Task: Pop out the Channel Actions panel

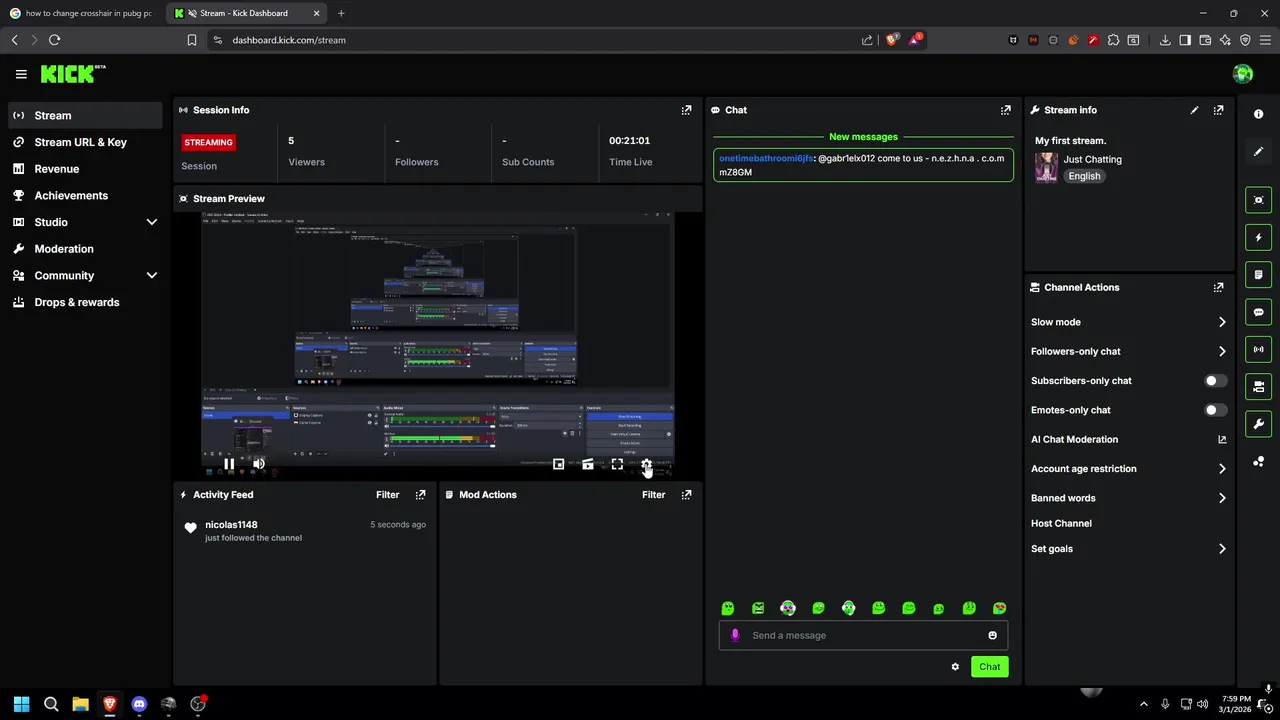Action: [1218, 287]
